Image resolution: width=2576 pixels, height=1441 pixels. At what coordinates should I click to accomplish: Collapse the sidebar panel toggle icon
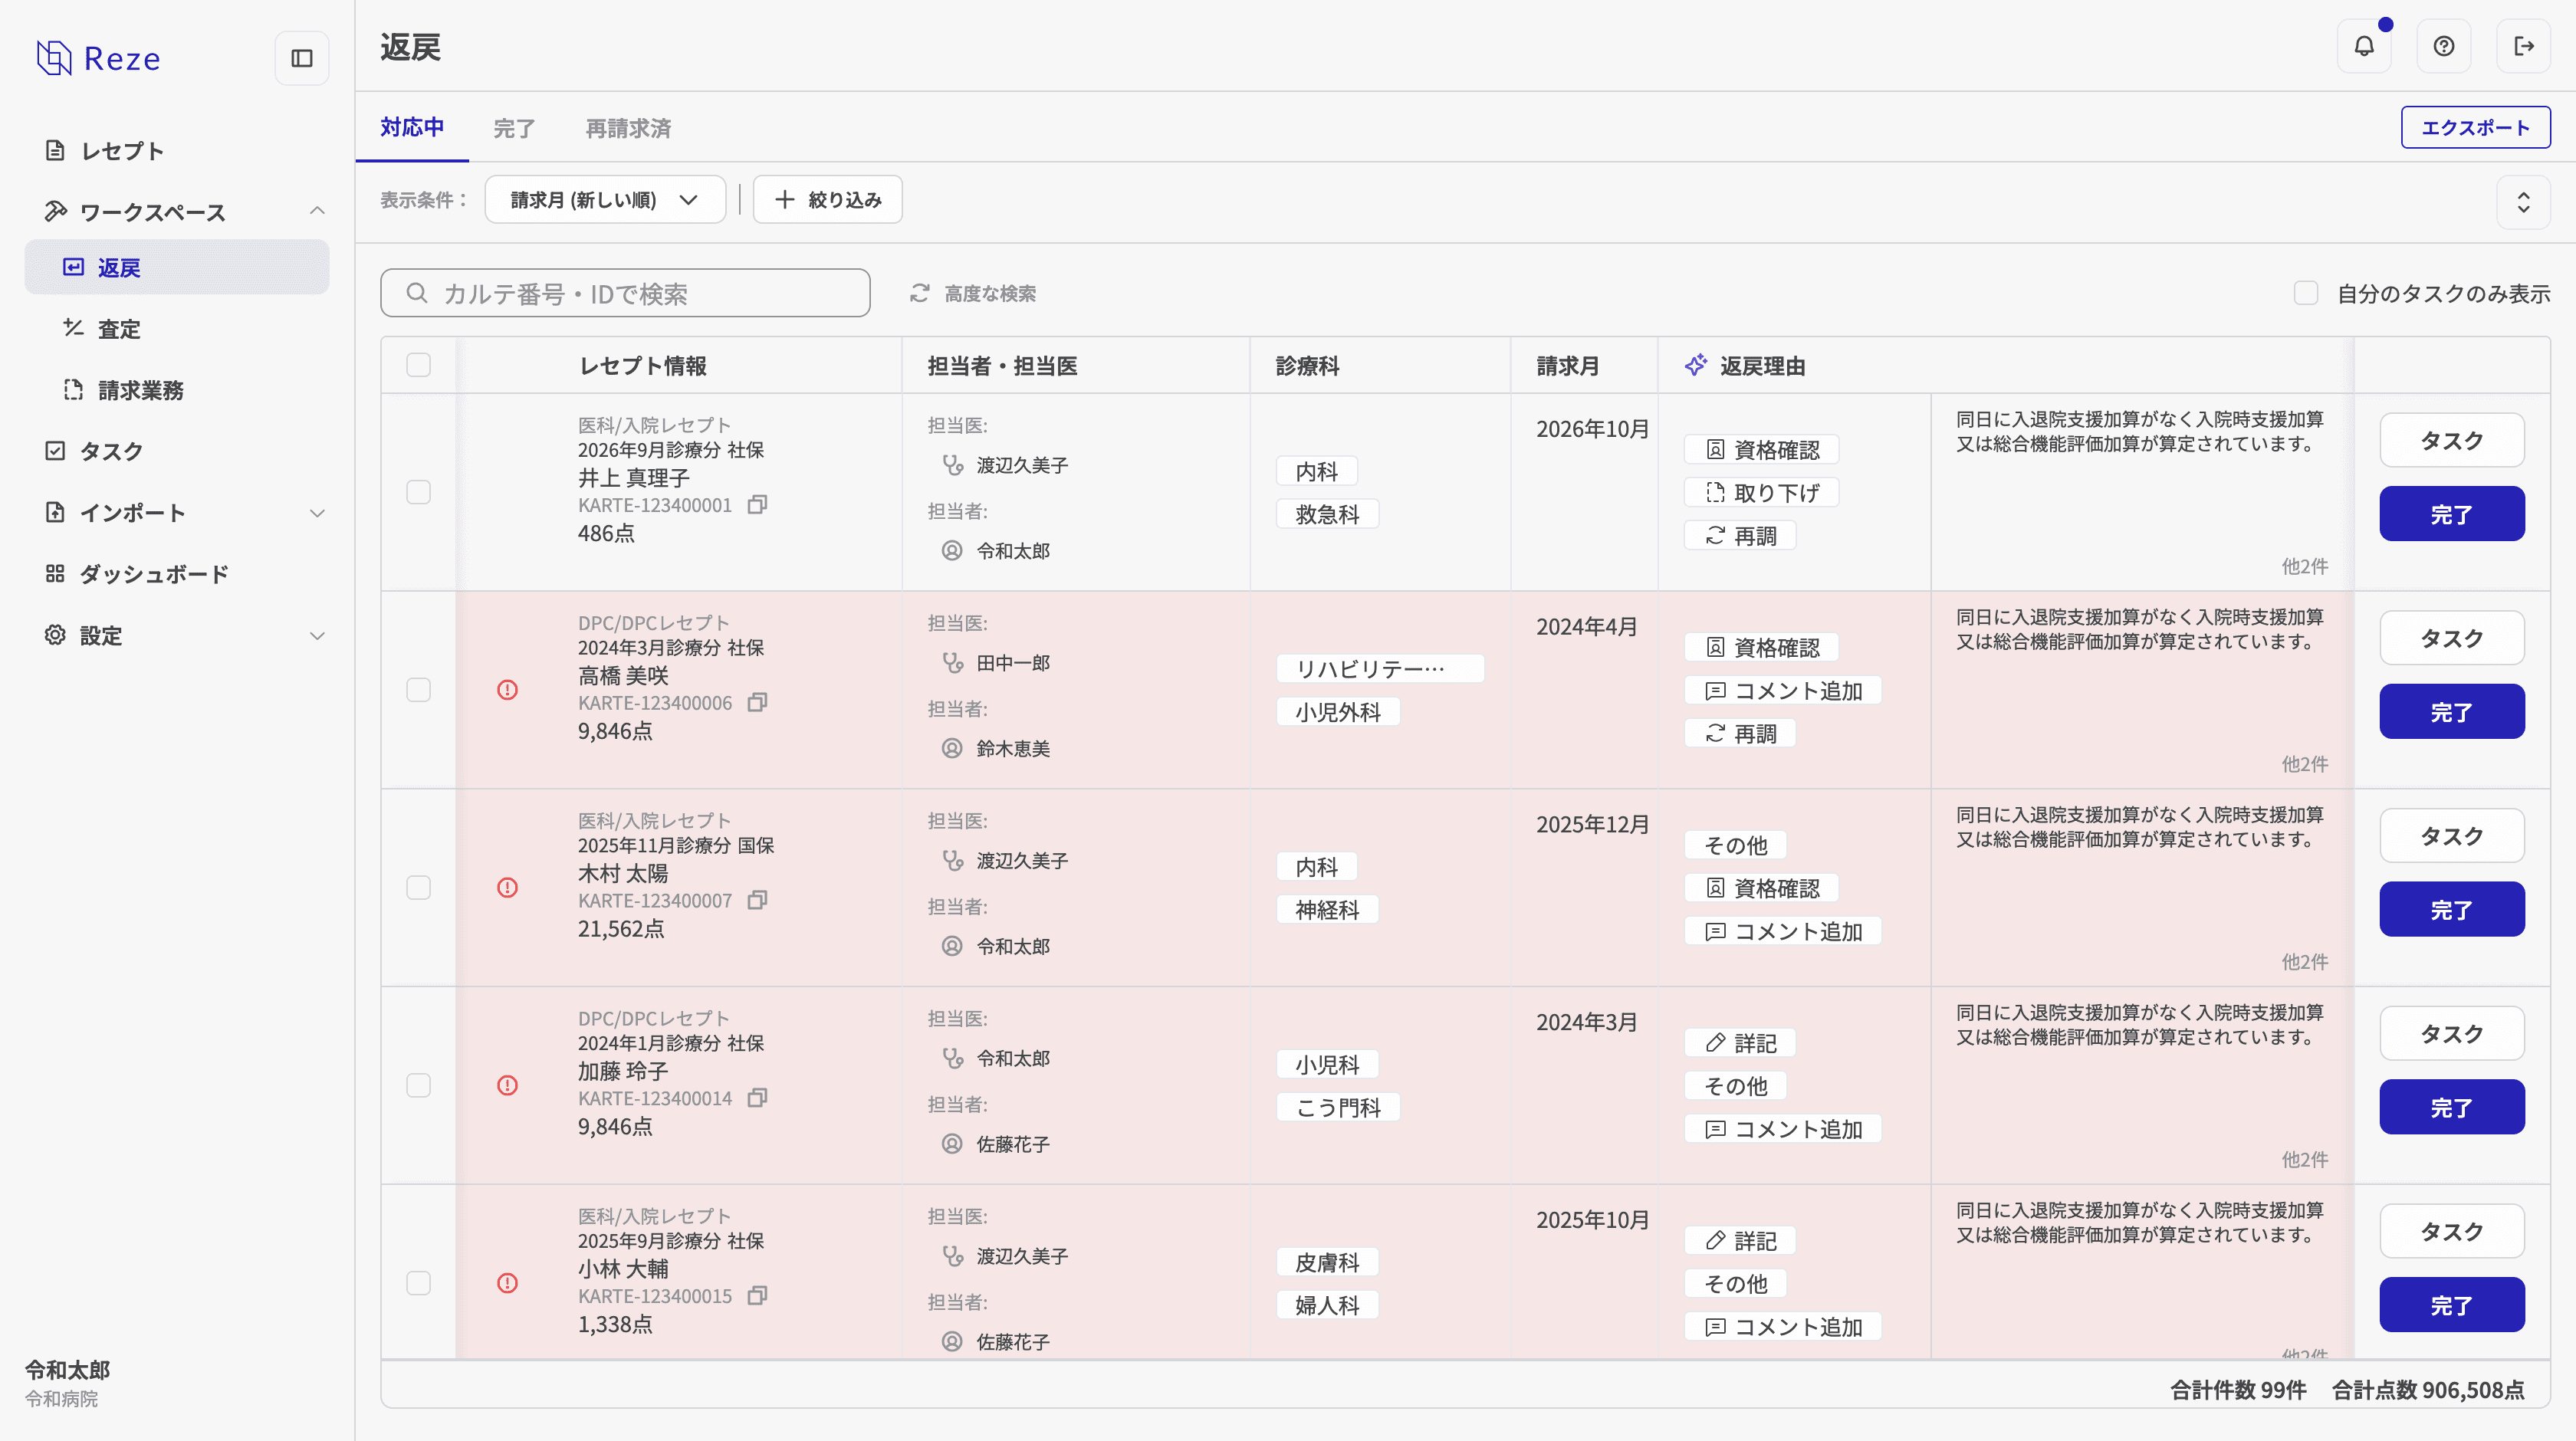pos(302,58)
